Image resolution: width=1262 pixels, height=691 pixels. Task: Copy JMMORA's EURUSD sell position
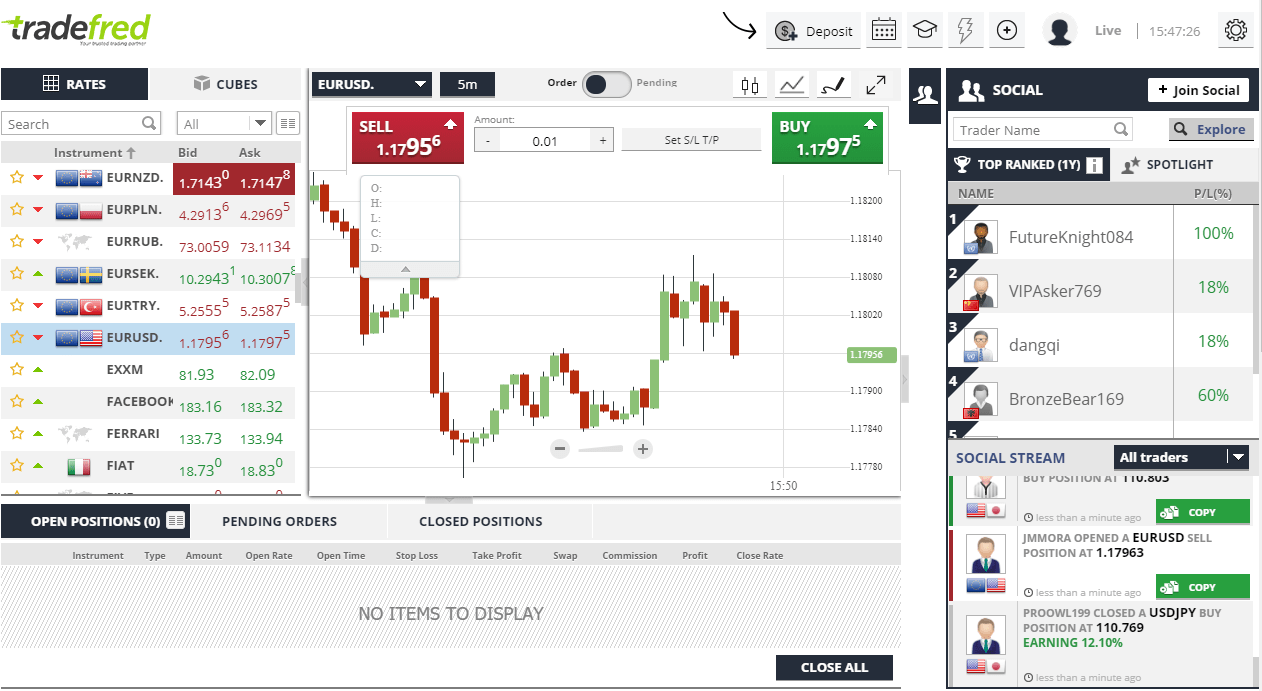(1203, 587)
